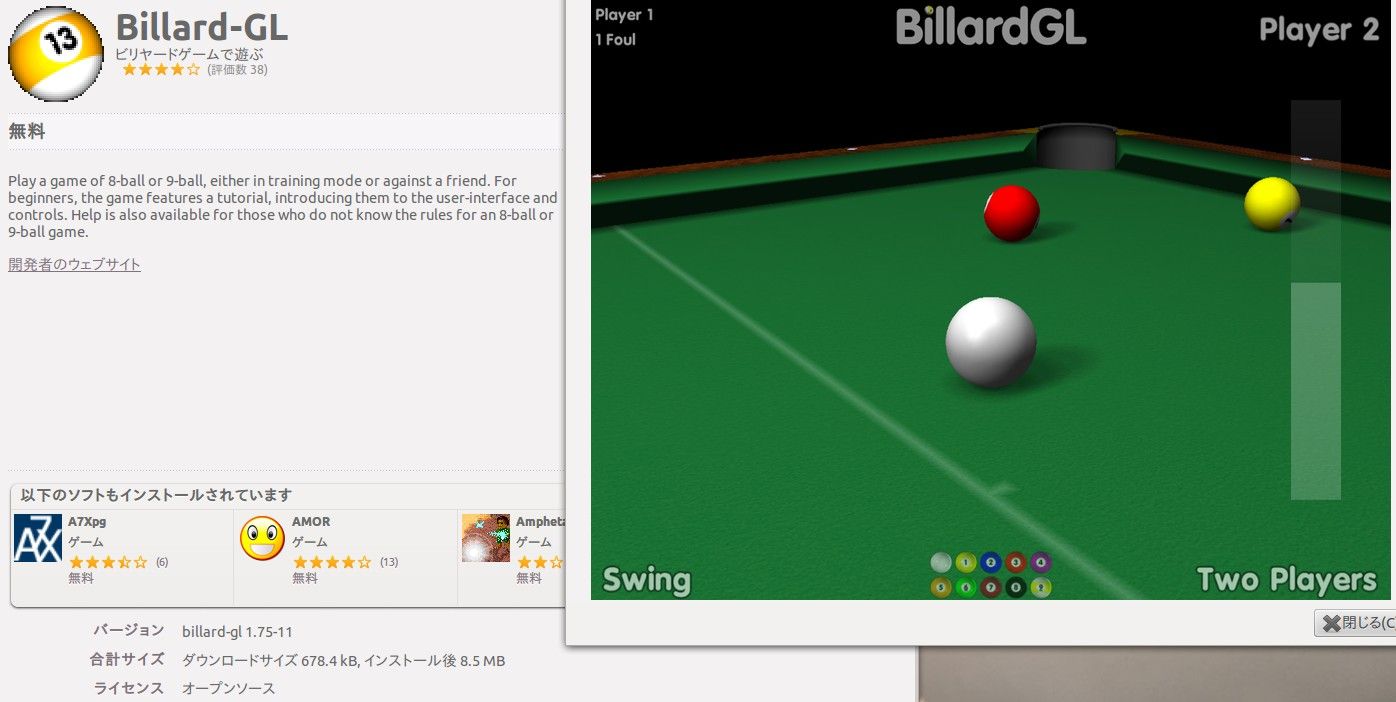
Task: Click the white cue ball indicator icon
Action: click(x=940, y=562)
